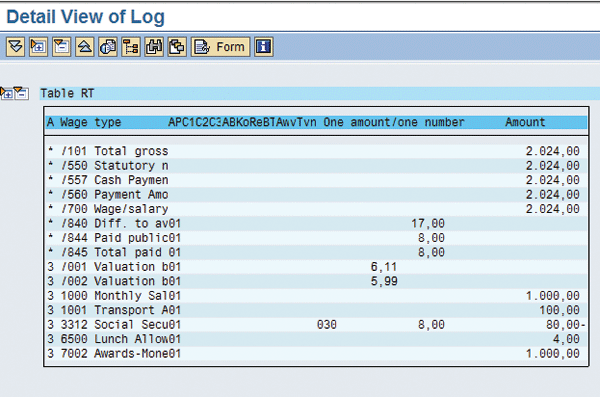
Task: Select the /840 Diff. to av row
Action: [x=316, y=224]
